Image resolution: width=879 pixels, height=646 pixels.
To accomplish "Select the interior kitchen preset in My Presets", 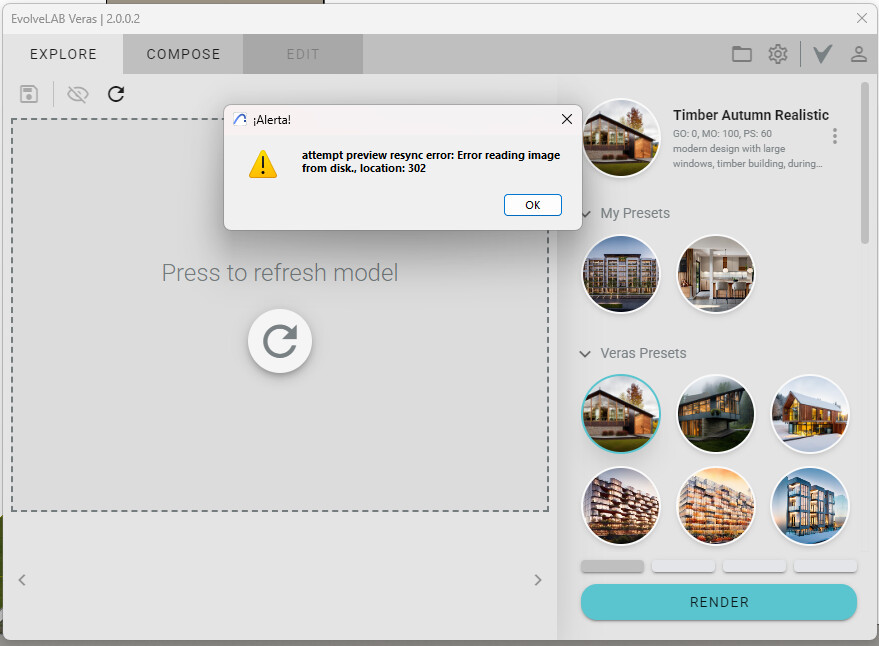I will pyautogui.click(x=715, y=274).
